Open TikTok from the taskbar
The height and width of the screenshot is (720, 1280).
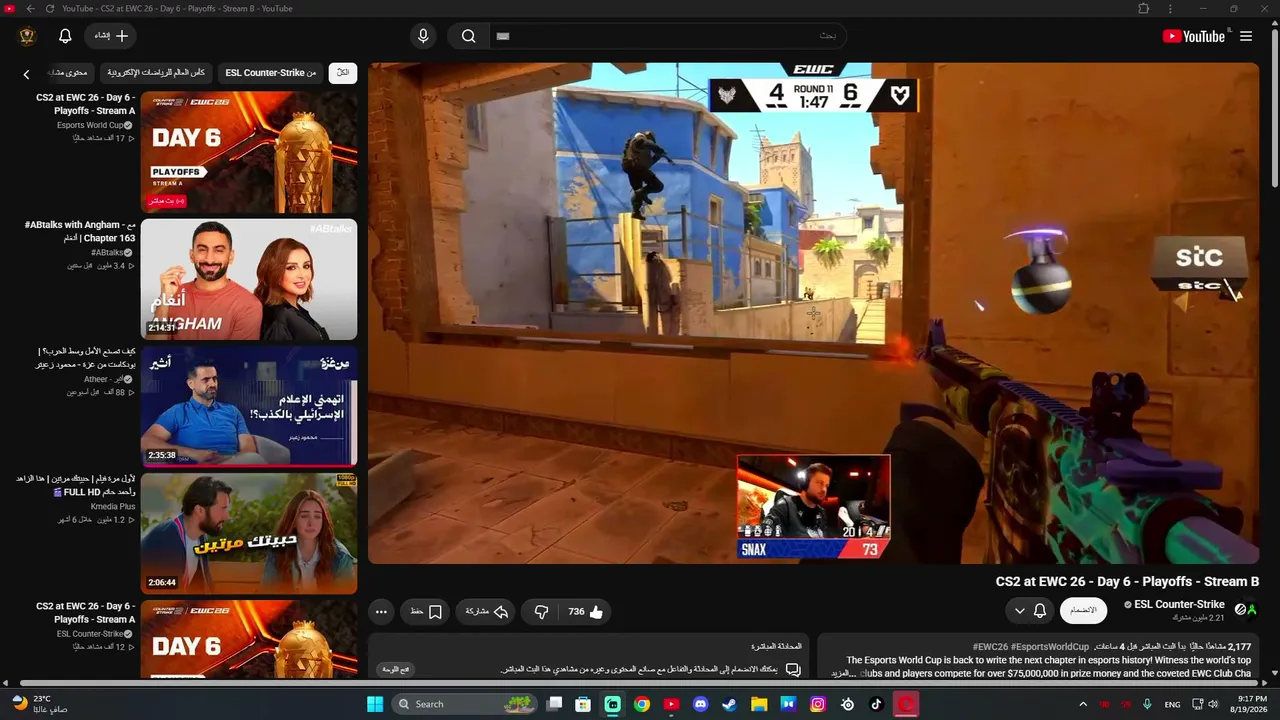click(x=877, y=704)
